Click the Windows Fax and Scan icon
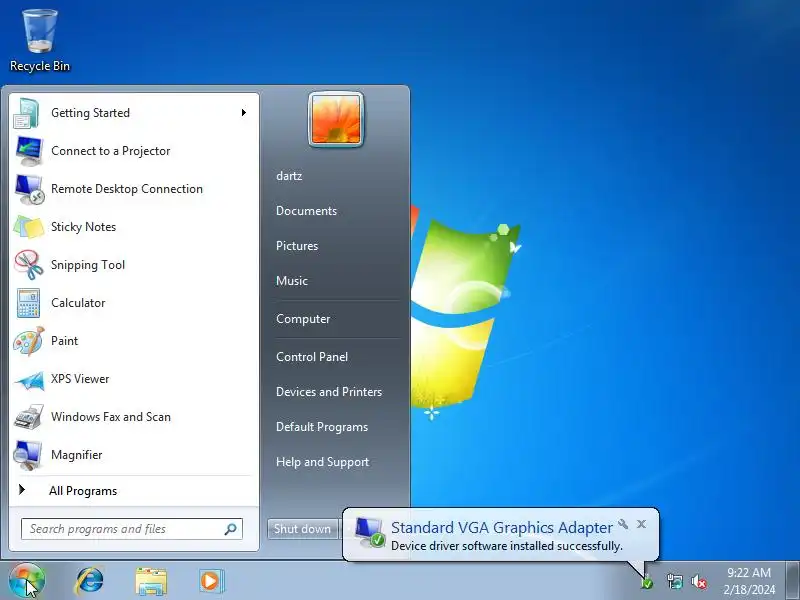The image size is (800, 600). (28, 417)
